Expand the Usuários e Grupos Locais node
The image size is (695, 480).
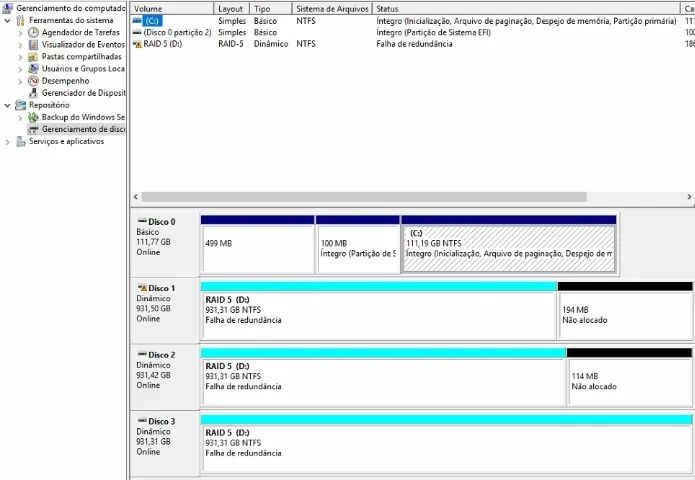point(20,69)
